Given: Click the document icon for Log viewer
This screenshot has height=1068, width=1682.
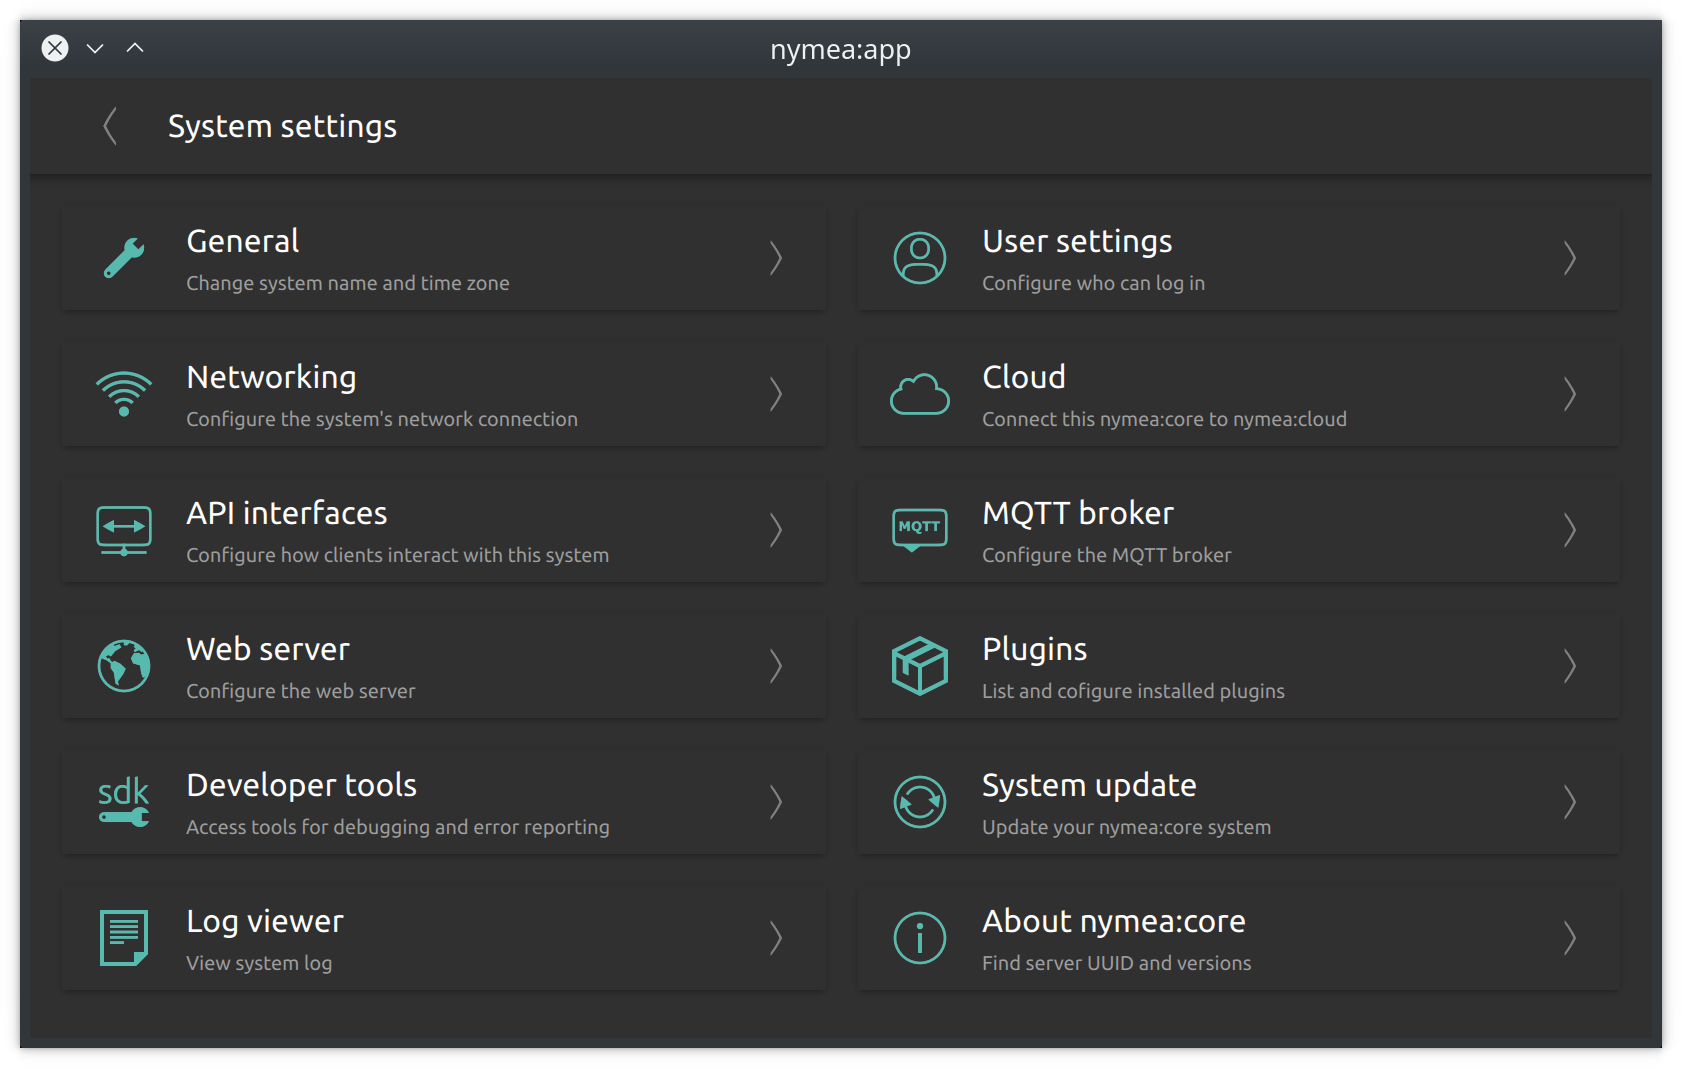Looking at the screenshot, I should [124, 938].
